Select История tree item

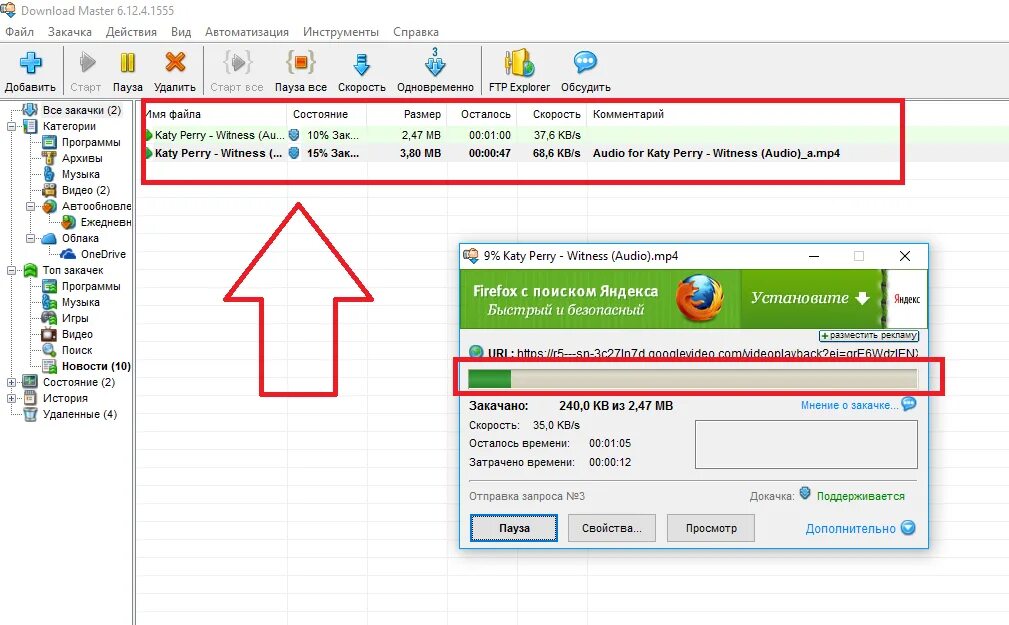(65, 398)
